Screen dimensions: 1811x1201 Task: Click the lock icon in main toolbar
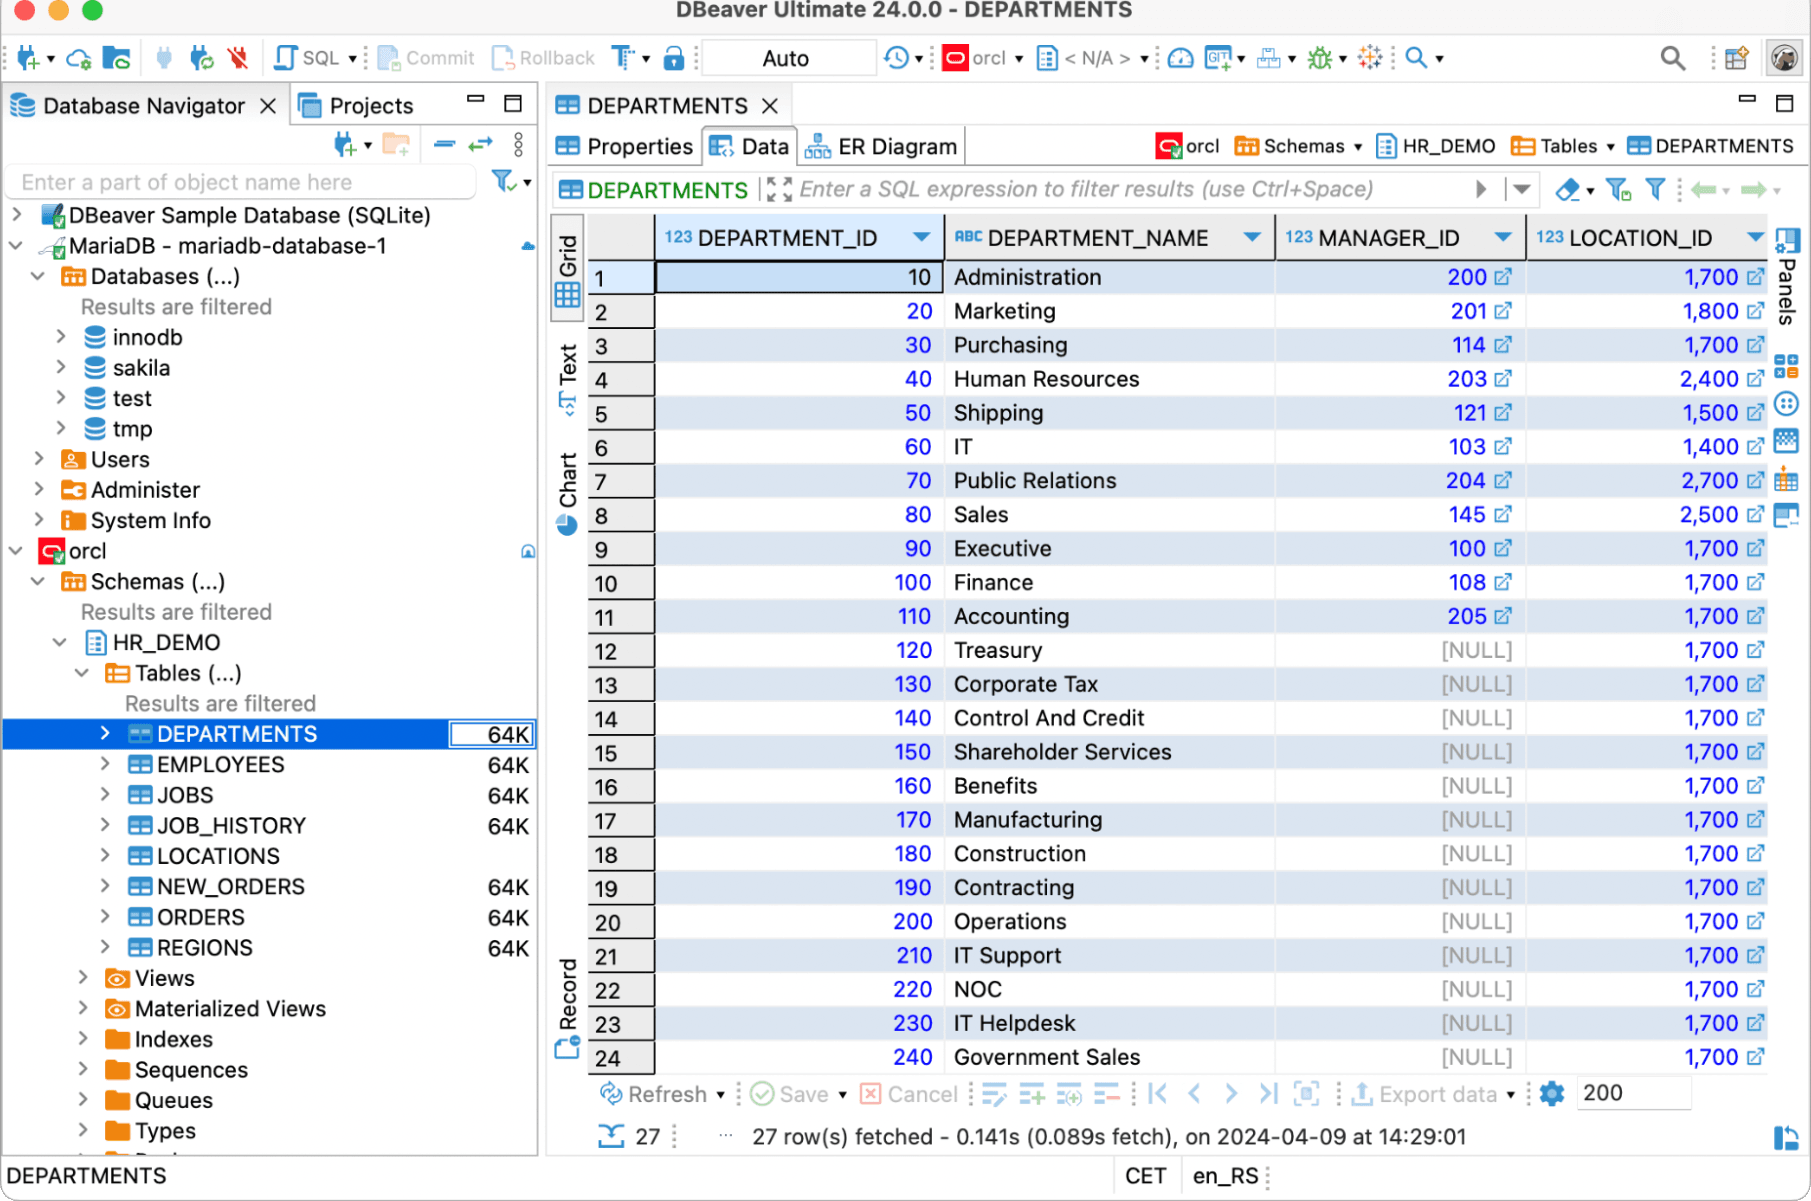click(674, 58)
